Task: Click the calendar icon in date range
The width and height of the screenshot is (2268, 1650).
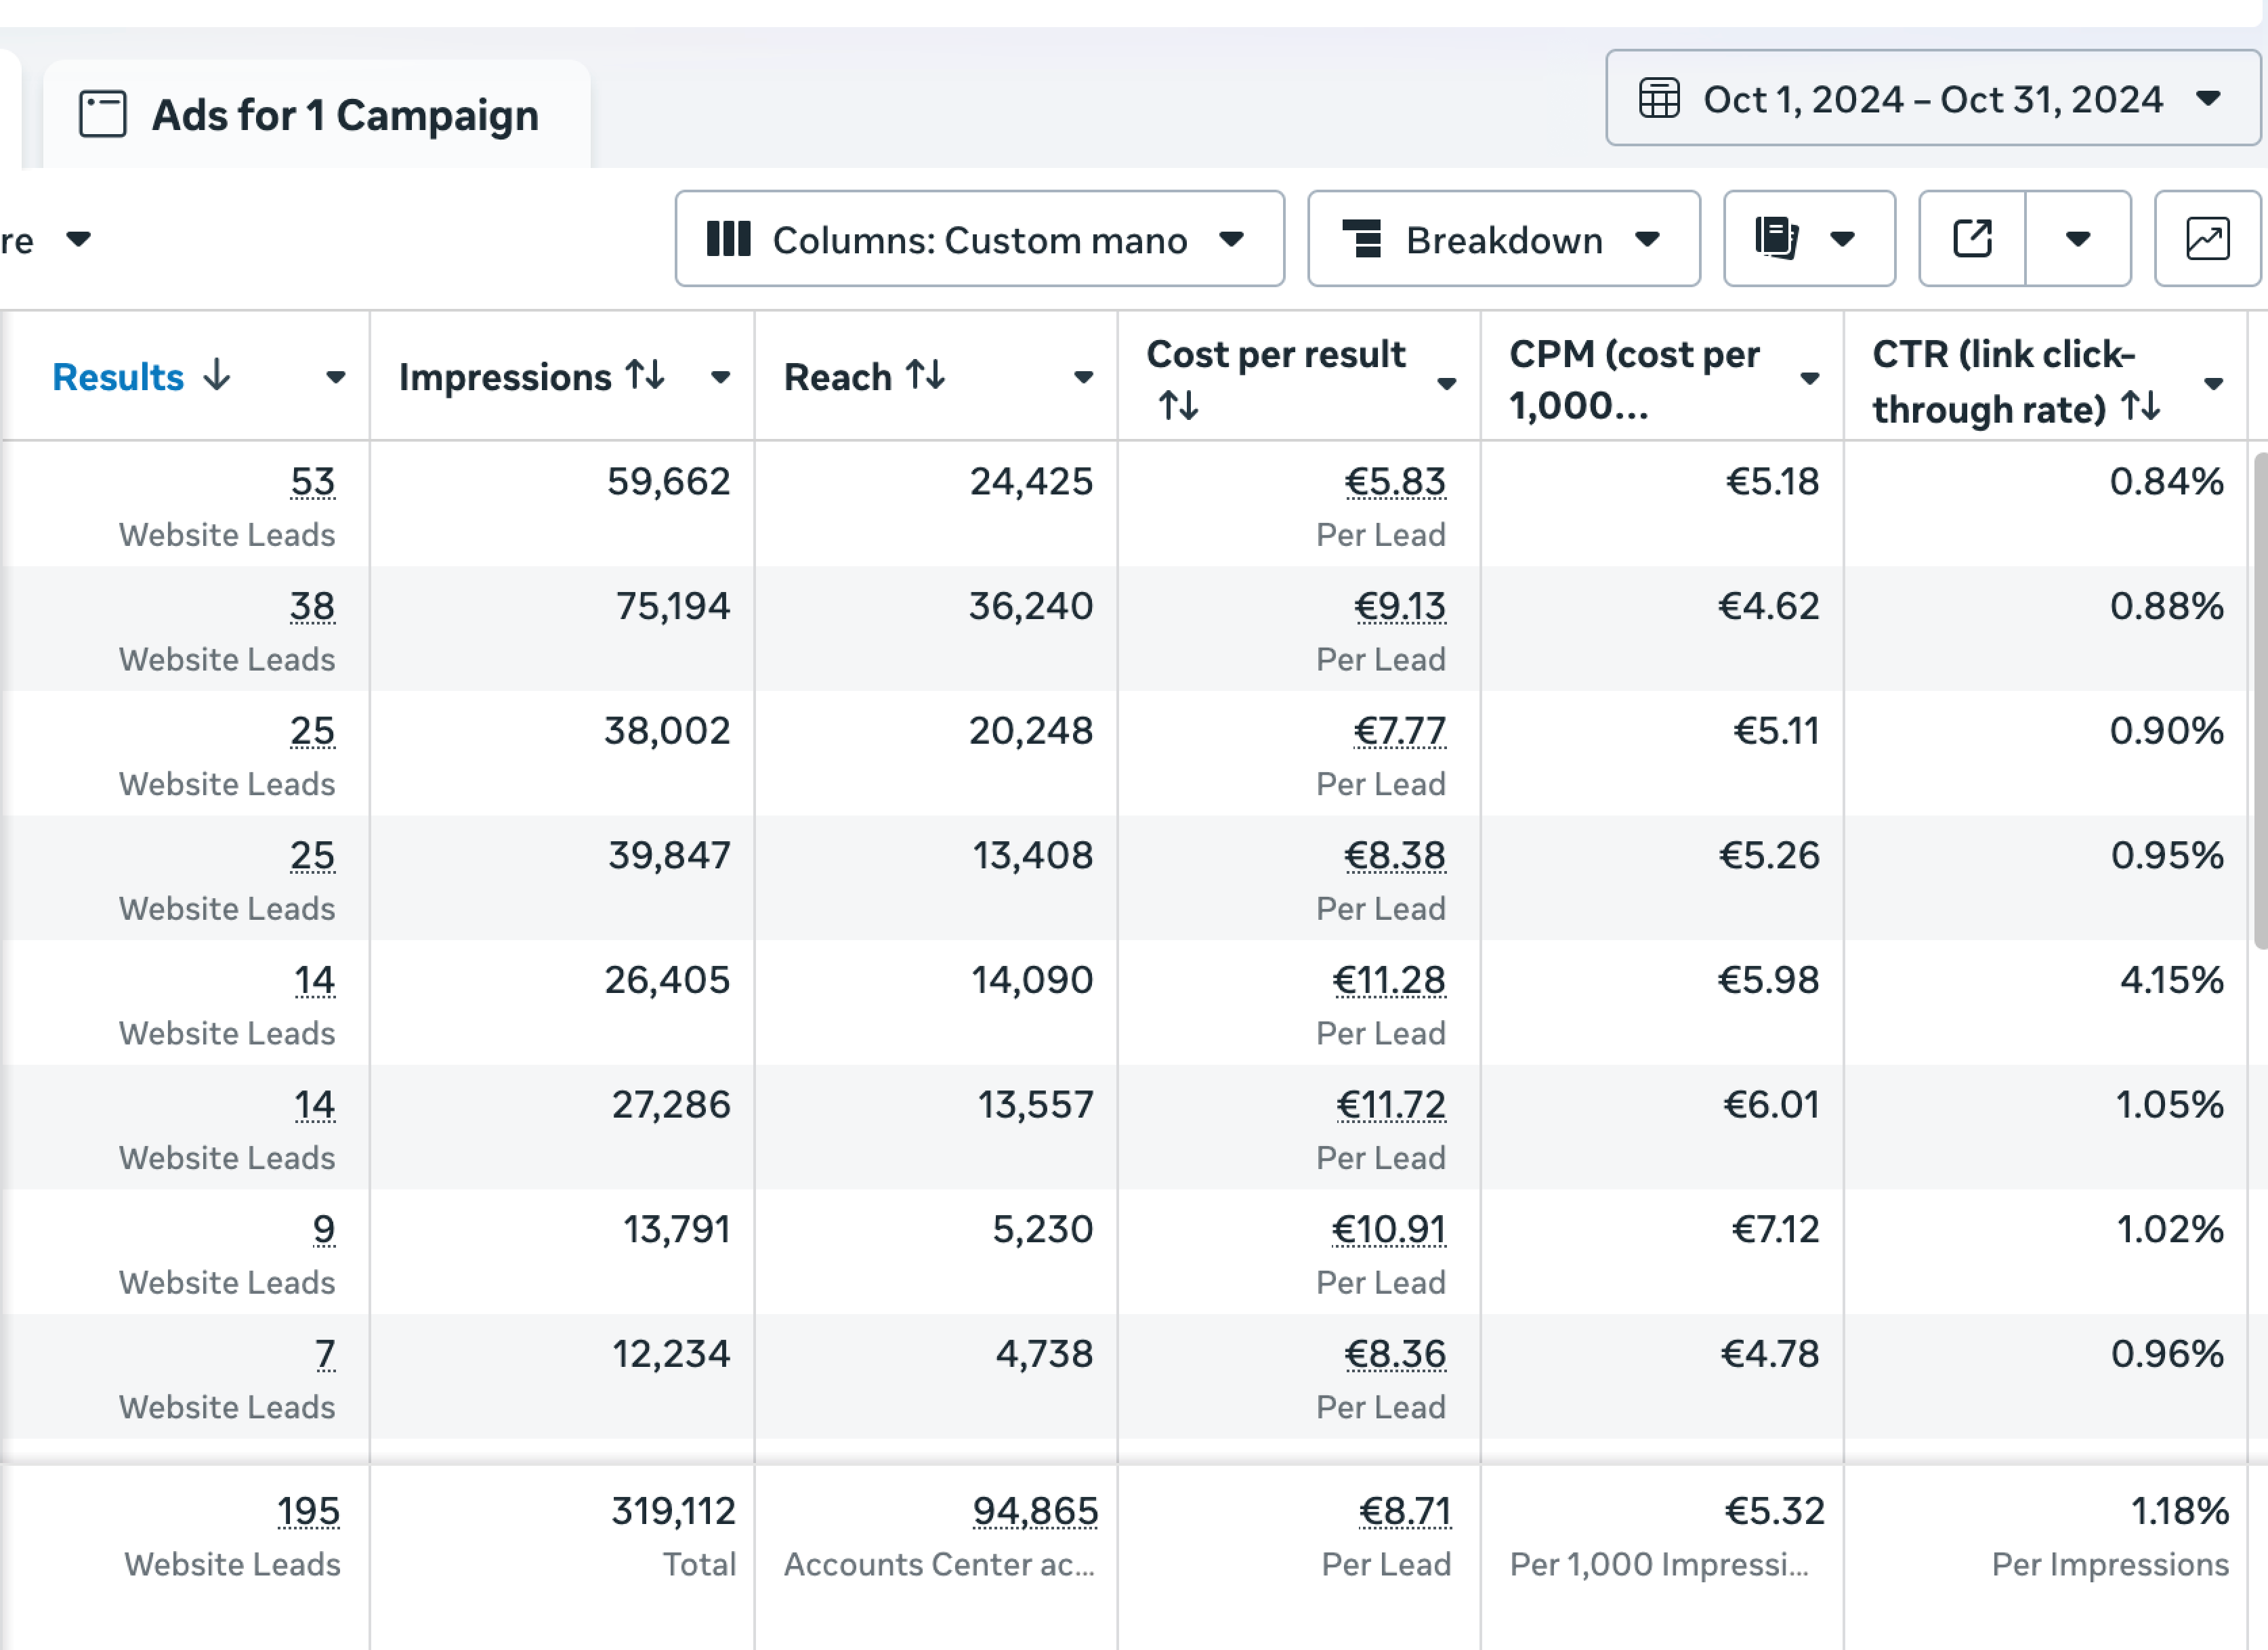Action: coord(1659,99)
